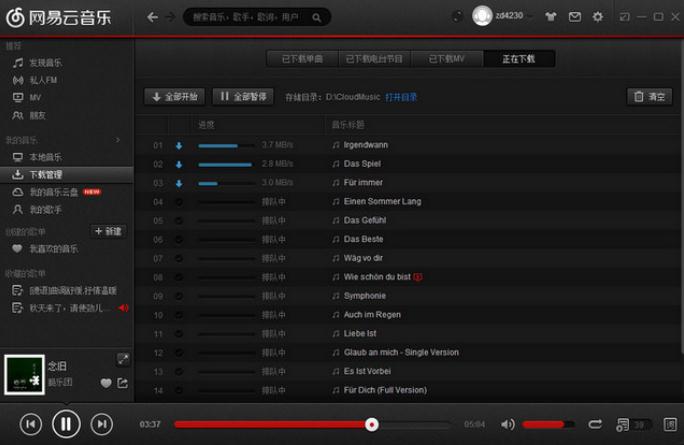The height and width of the screenshot is (445, 684).
Task: Click queue icon for Das Gefühl
Action: (179, 221)
